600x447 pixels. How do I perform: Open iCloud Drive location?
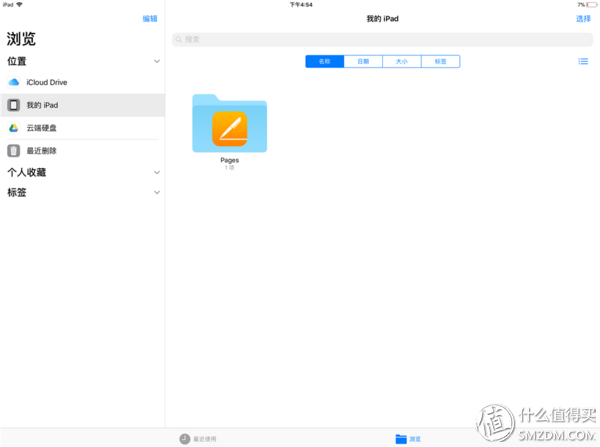click(x=83, y=82)
